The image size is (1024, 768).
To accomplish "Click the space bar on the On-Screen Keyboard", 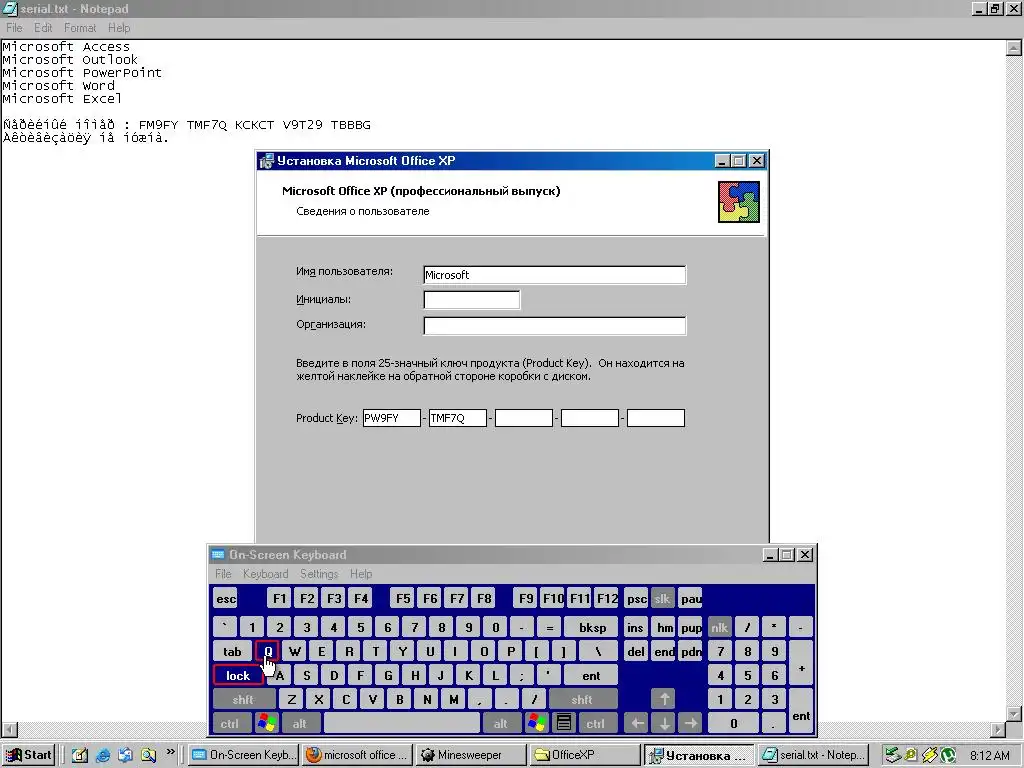I will pyautogui.click(x=402, y=724).
